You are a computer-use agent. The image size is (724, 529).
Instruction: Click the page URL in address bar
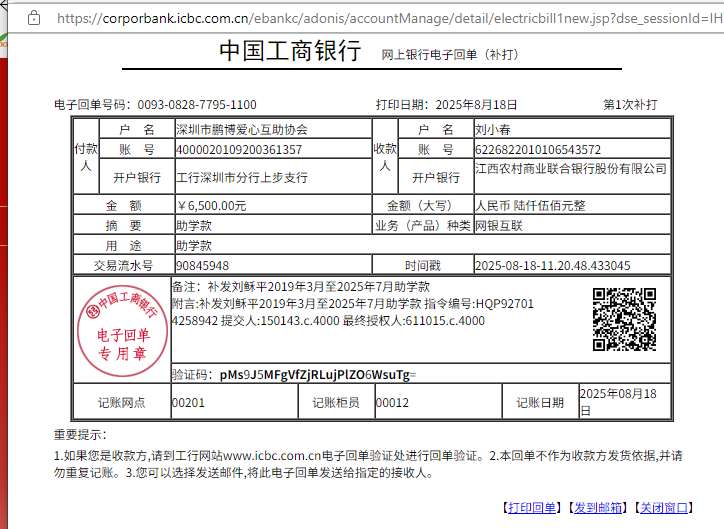point(390,18)
